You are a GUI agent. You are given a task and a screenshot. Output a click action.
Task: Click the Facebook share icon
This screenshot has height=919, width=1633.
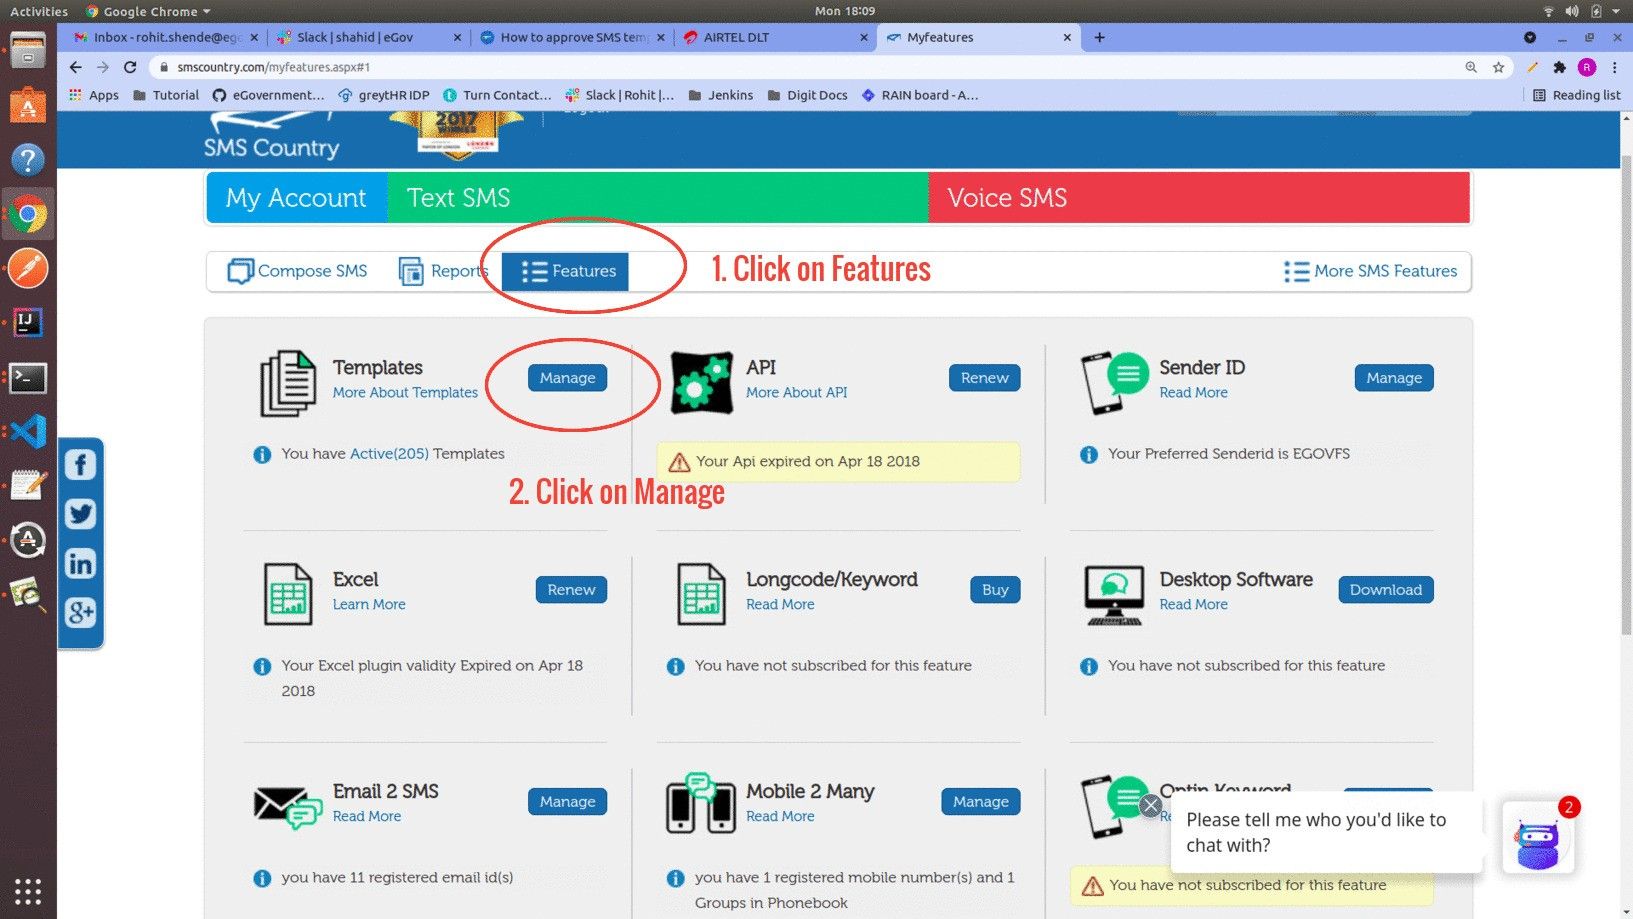pyautogui.click(x=80, y=465)
